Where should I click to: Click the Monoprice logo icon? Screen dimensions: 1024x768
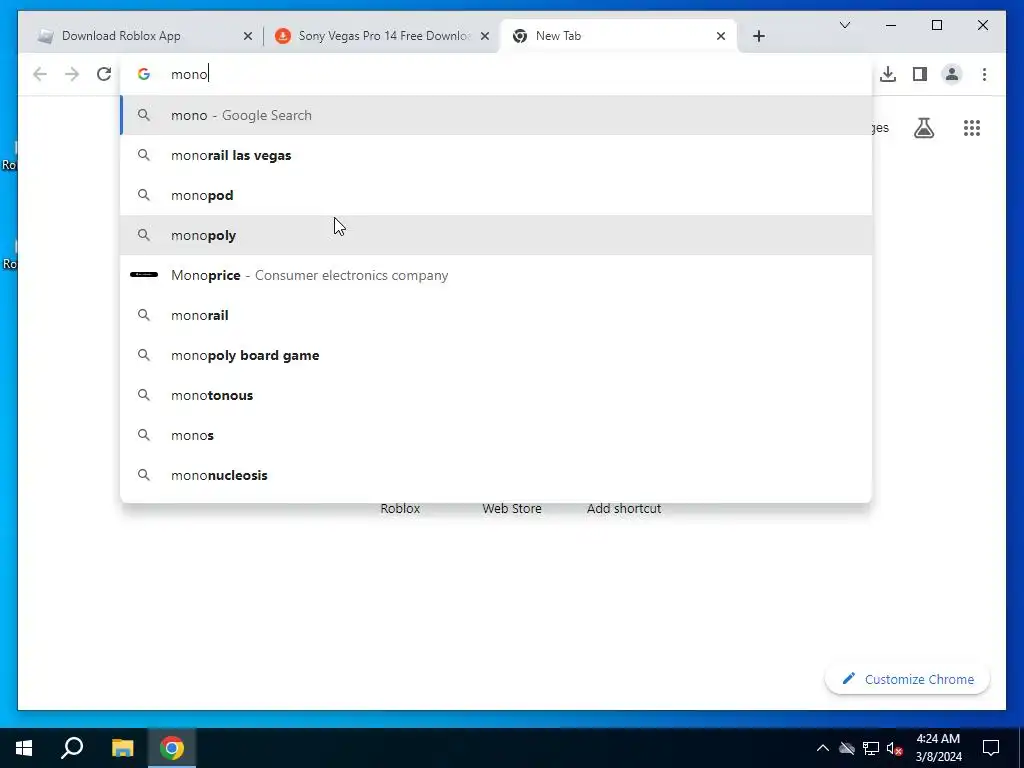[x=144, y=275]
